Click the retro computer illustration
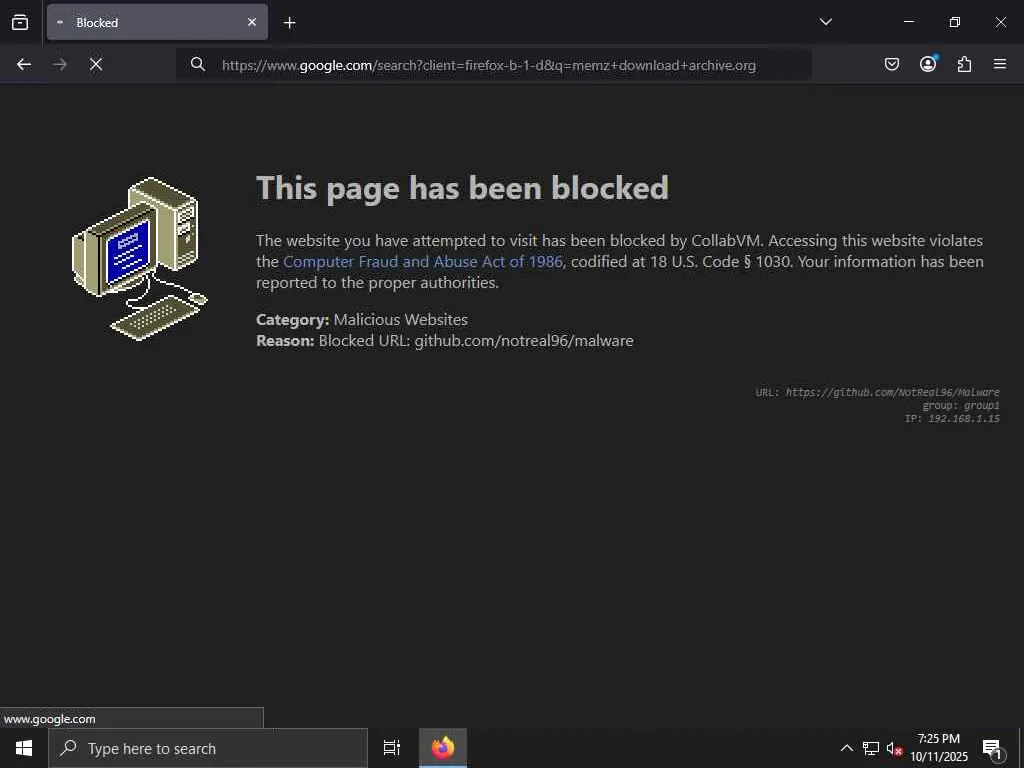 (140, 259)
